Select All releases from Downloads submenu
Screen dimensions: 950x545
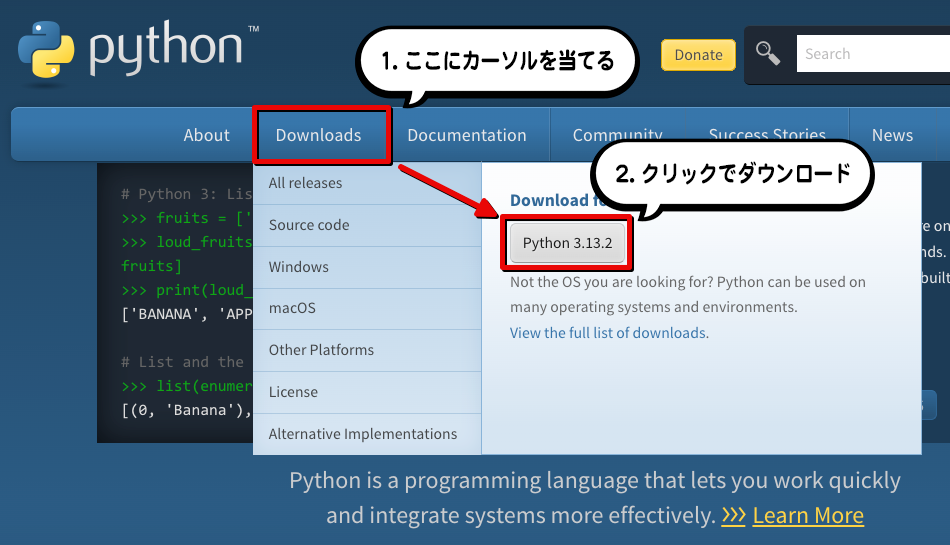tap(367, 183)
